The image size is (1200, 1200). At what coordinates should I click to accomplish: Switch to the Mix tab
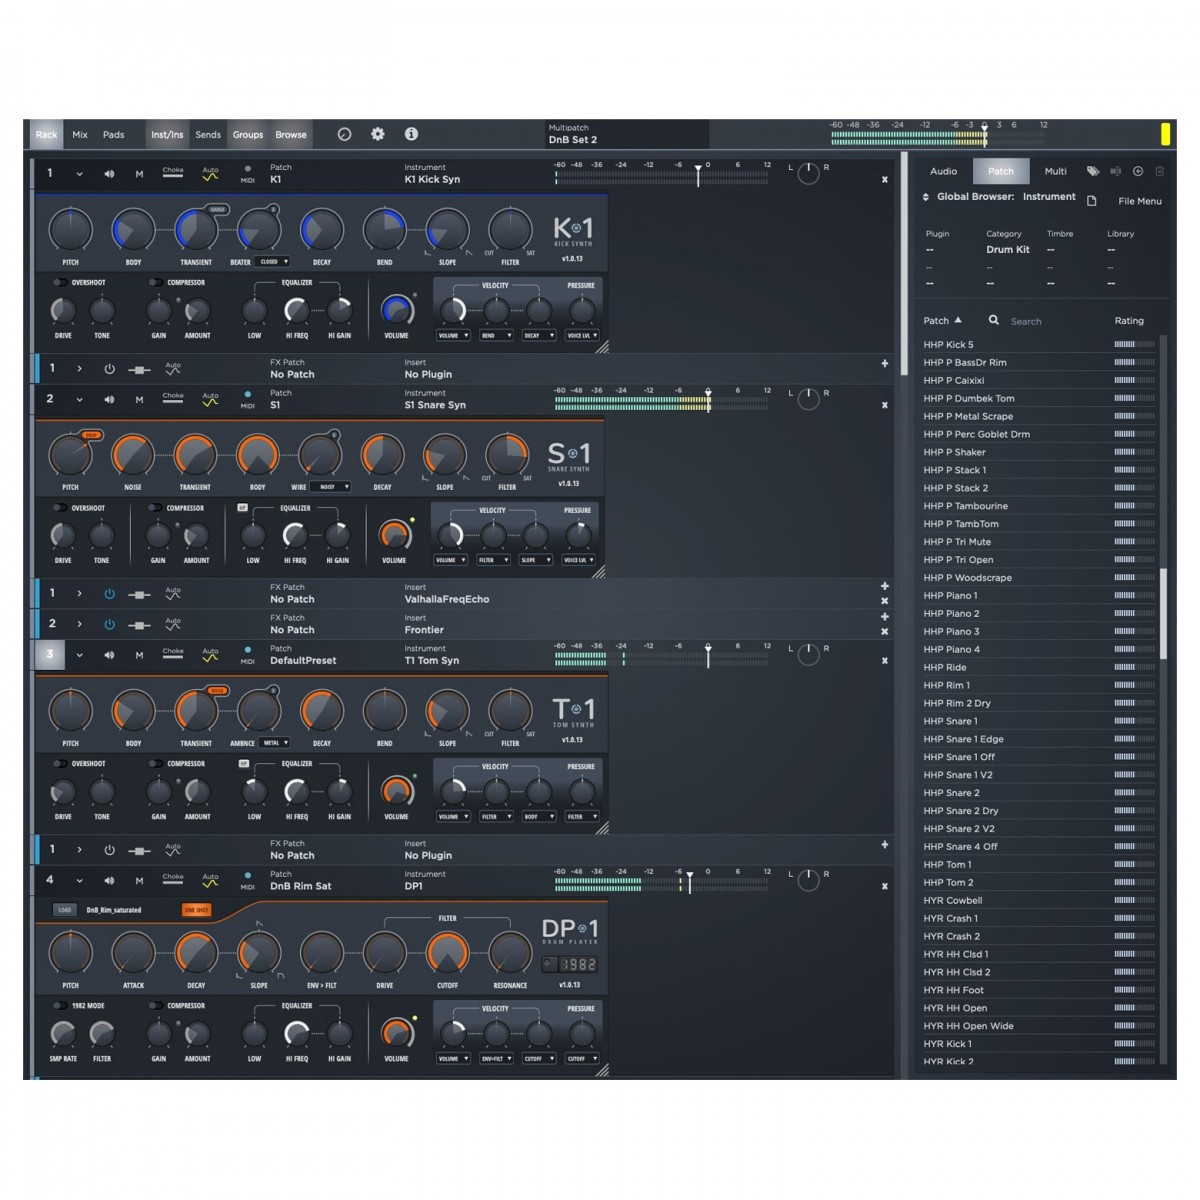tap(80, 135)
